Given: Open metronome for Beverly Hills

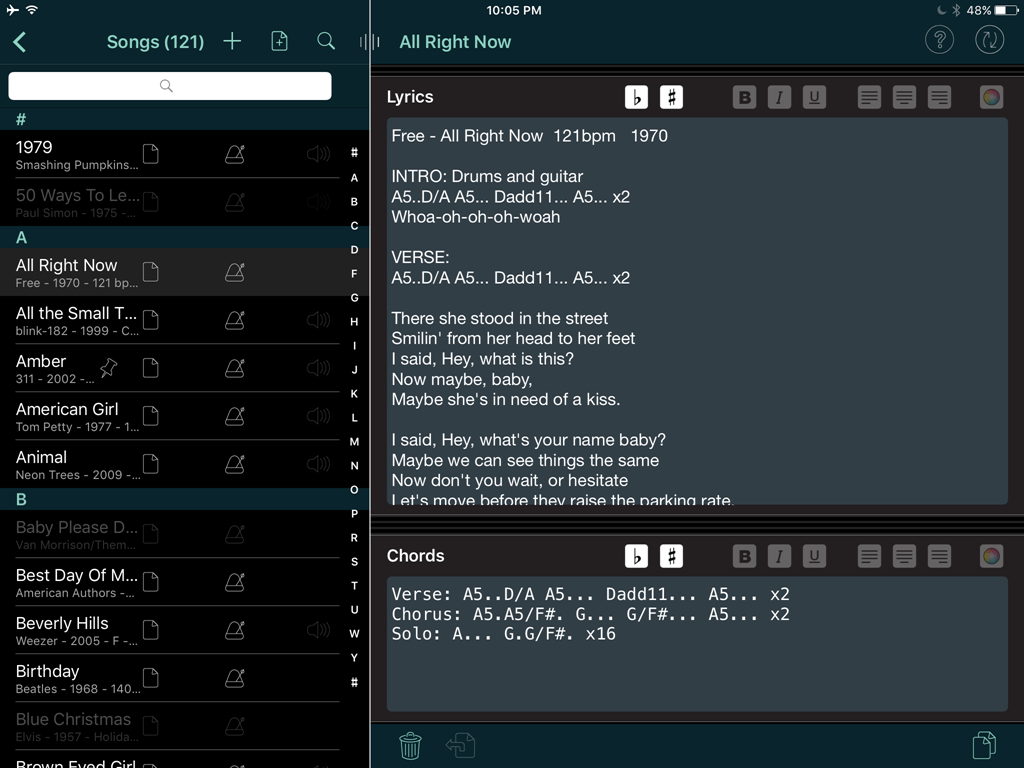Looking at the screenshot, I should 234,630.
